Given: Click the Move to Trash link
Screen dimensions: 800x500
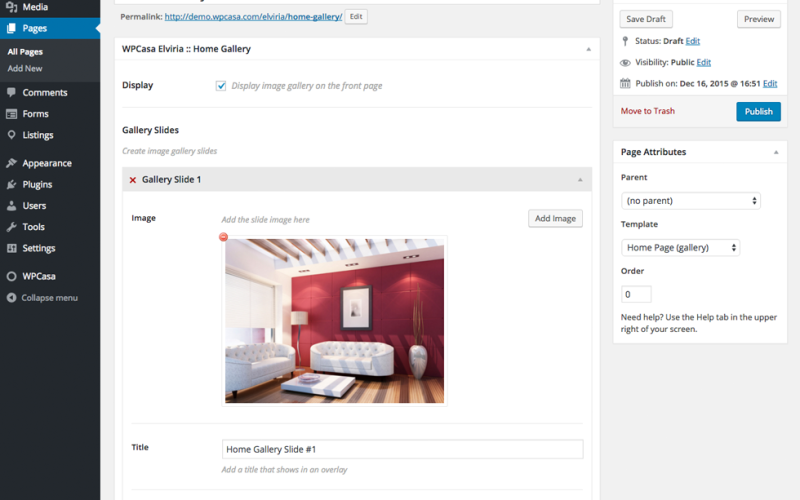Looking at the screenshot, I should pyautogui.click(x=647, y=111).
